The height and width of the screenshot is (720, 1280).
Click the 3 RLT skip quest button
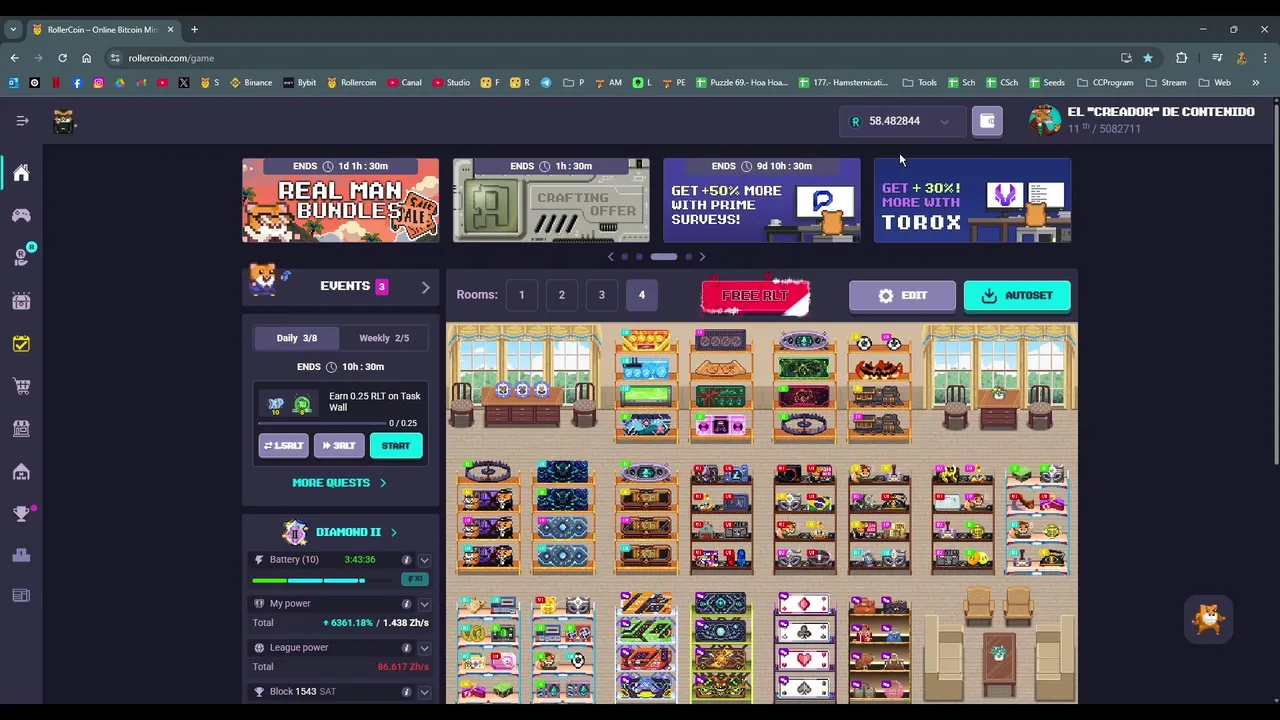pyautogui.click(x=339, y=446)
